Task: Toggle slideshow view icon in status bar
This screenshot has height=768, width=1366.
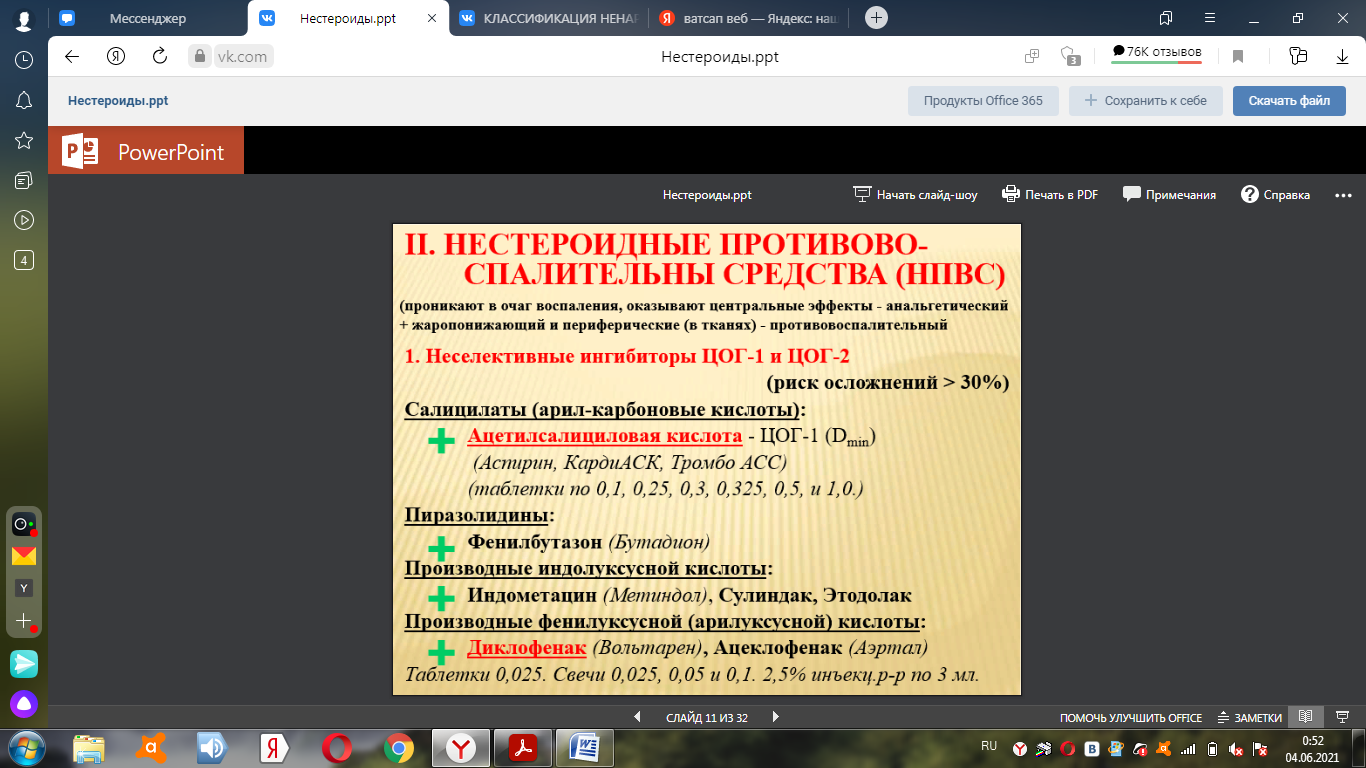Action: point(1342,717)
